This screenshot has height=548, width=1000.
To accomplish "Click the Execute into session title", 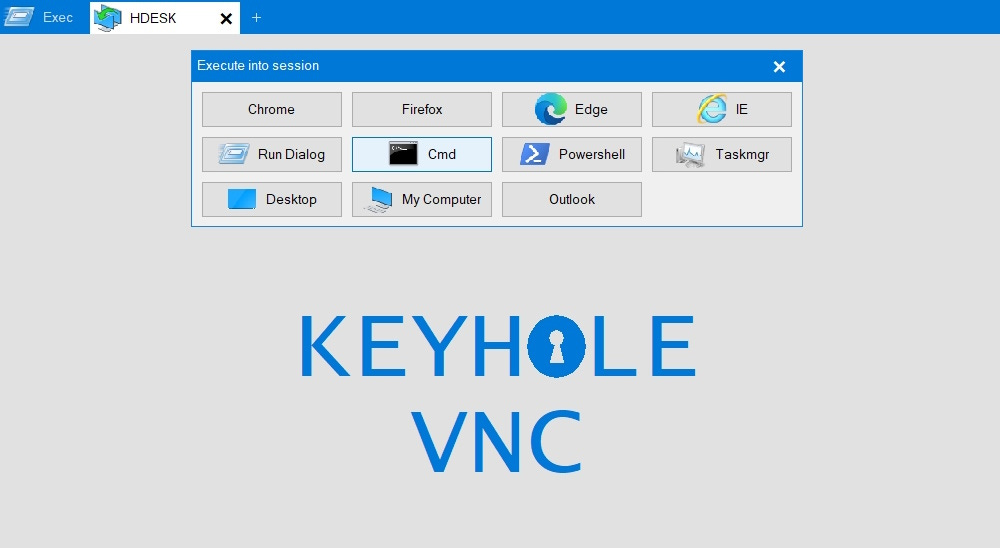I will [258, 66].
